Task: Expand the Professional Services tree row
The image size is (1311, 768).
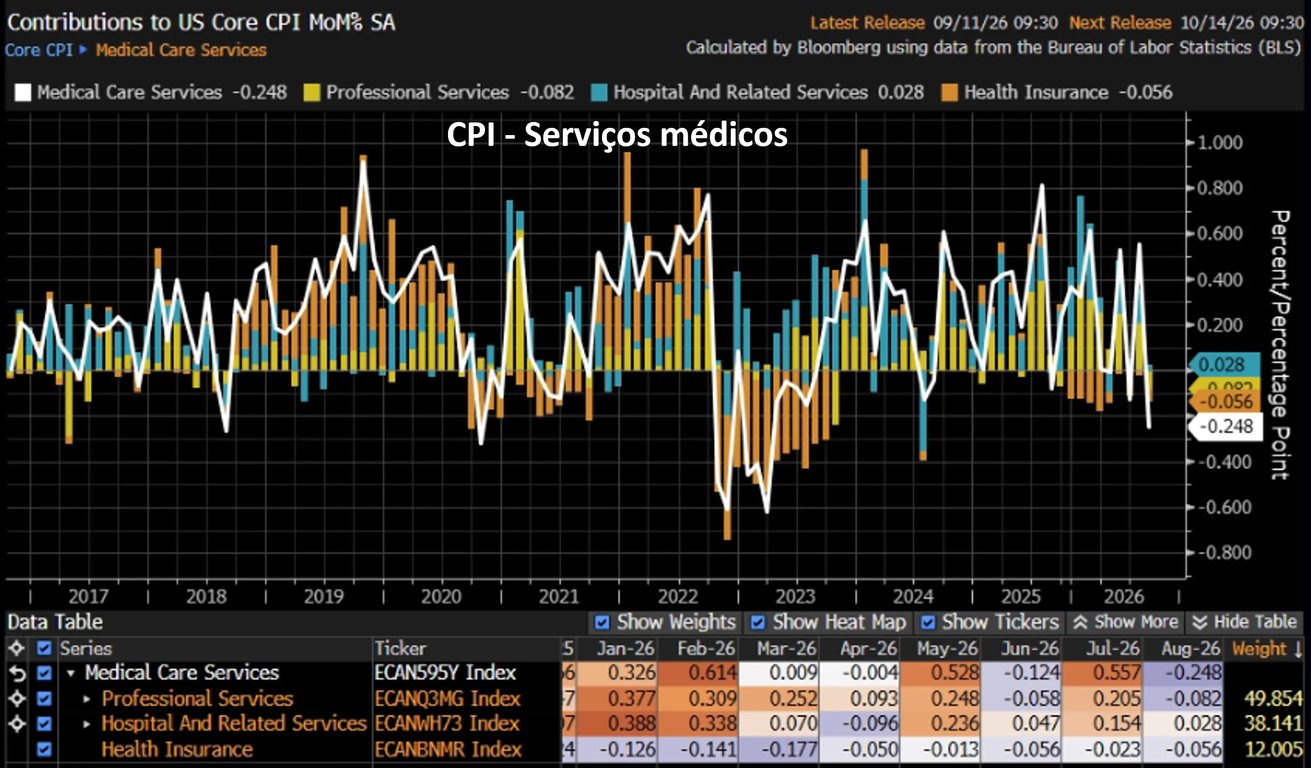Action: pos(87,698)
